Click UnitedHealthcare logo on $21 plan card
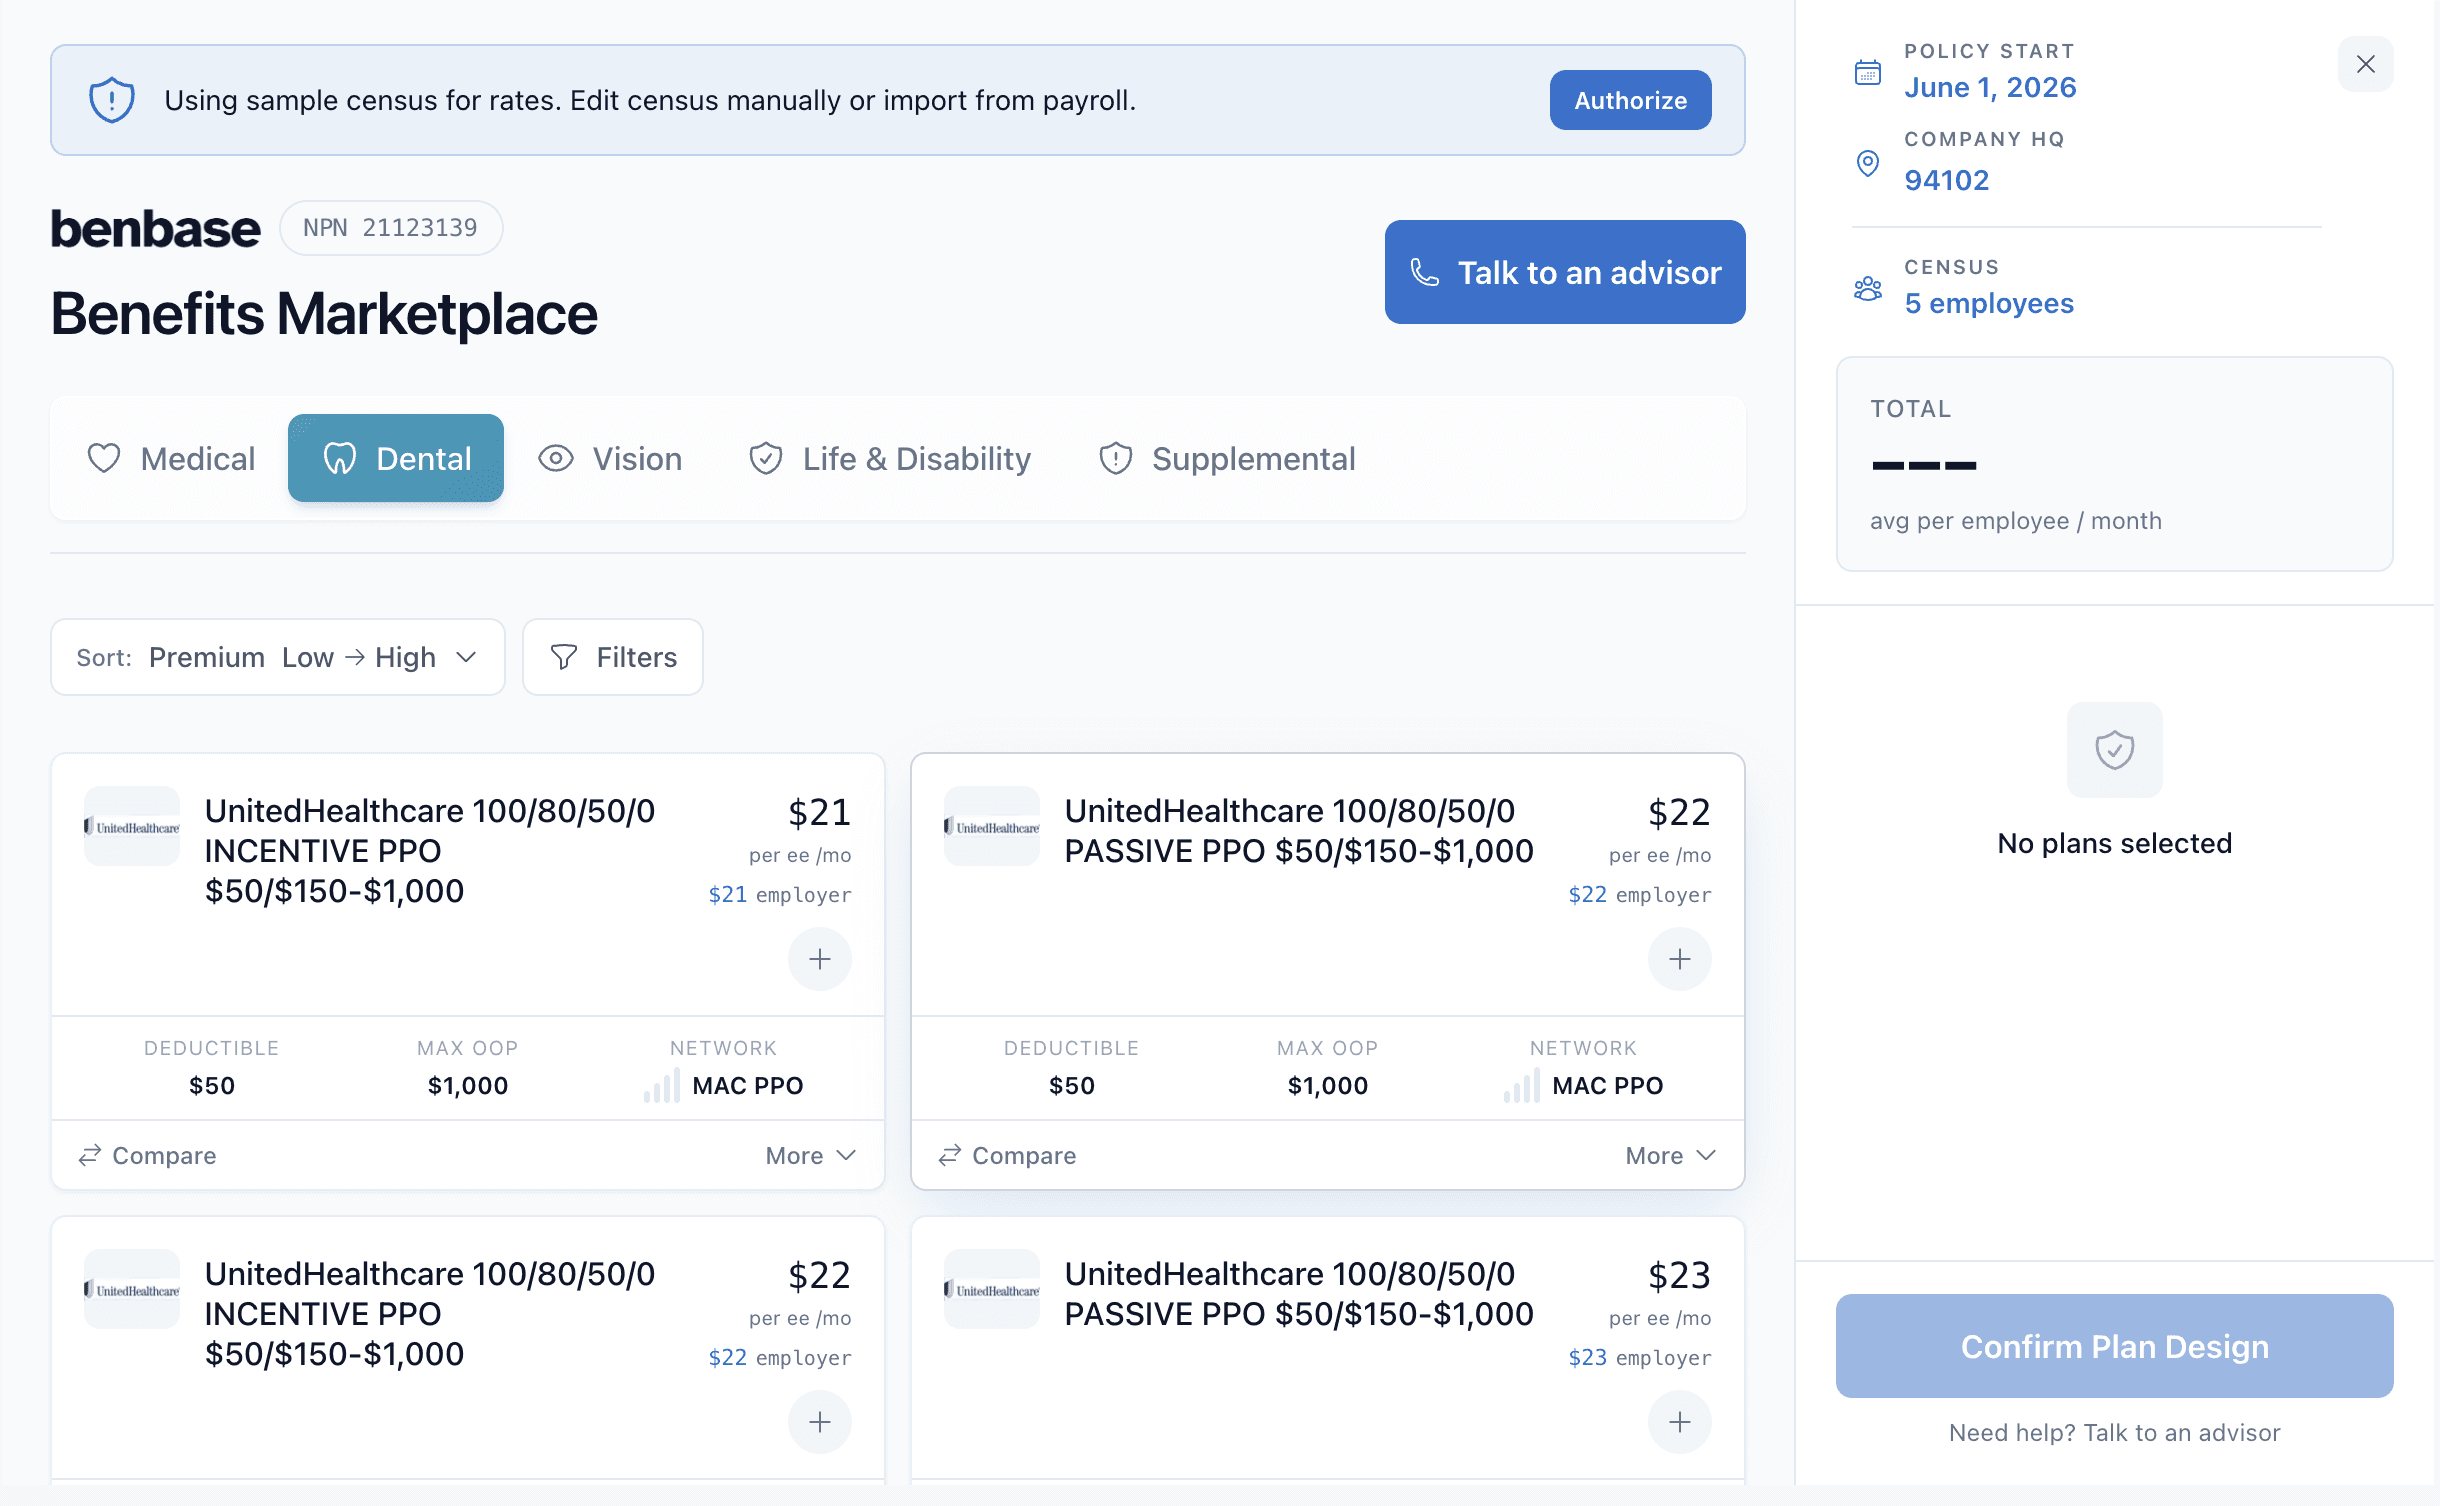The height and width of the screenshot is (1506, 2440). tap(132, 826)
